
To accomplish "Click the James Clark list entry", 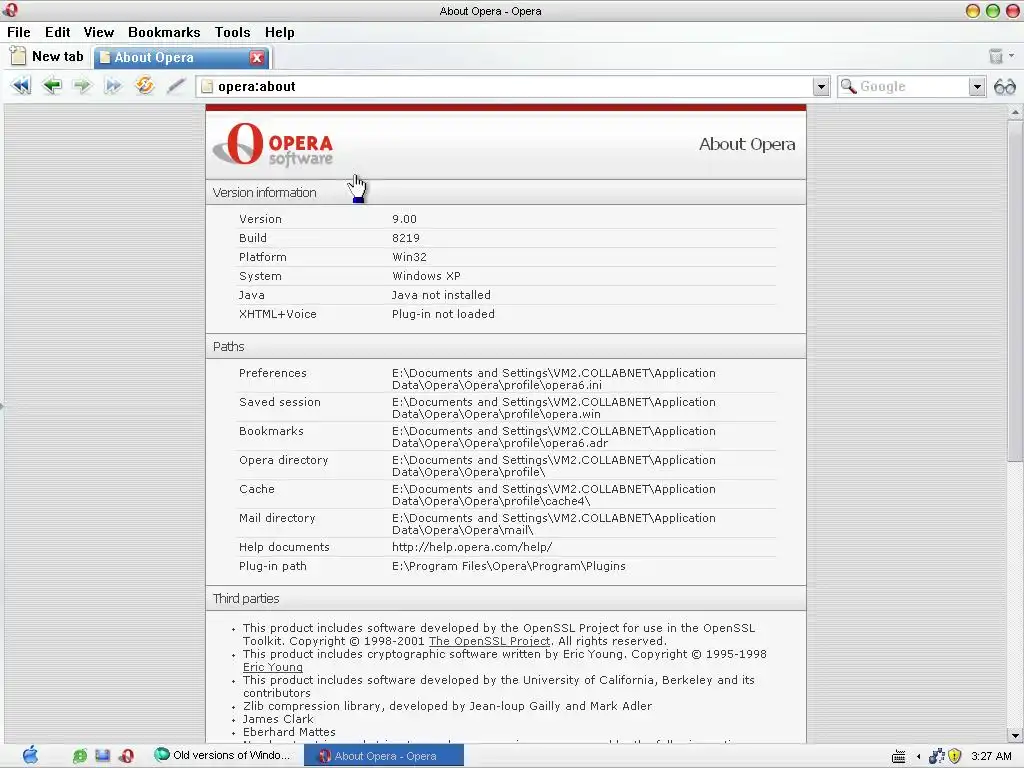I will [x=278, y=719].
